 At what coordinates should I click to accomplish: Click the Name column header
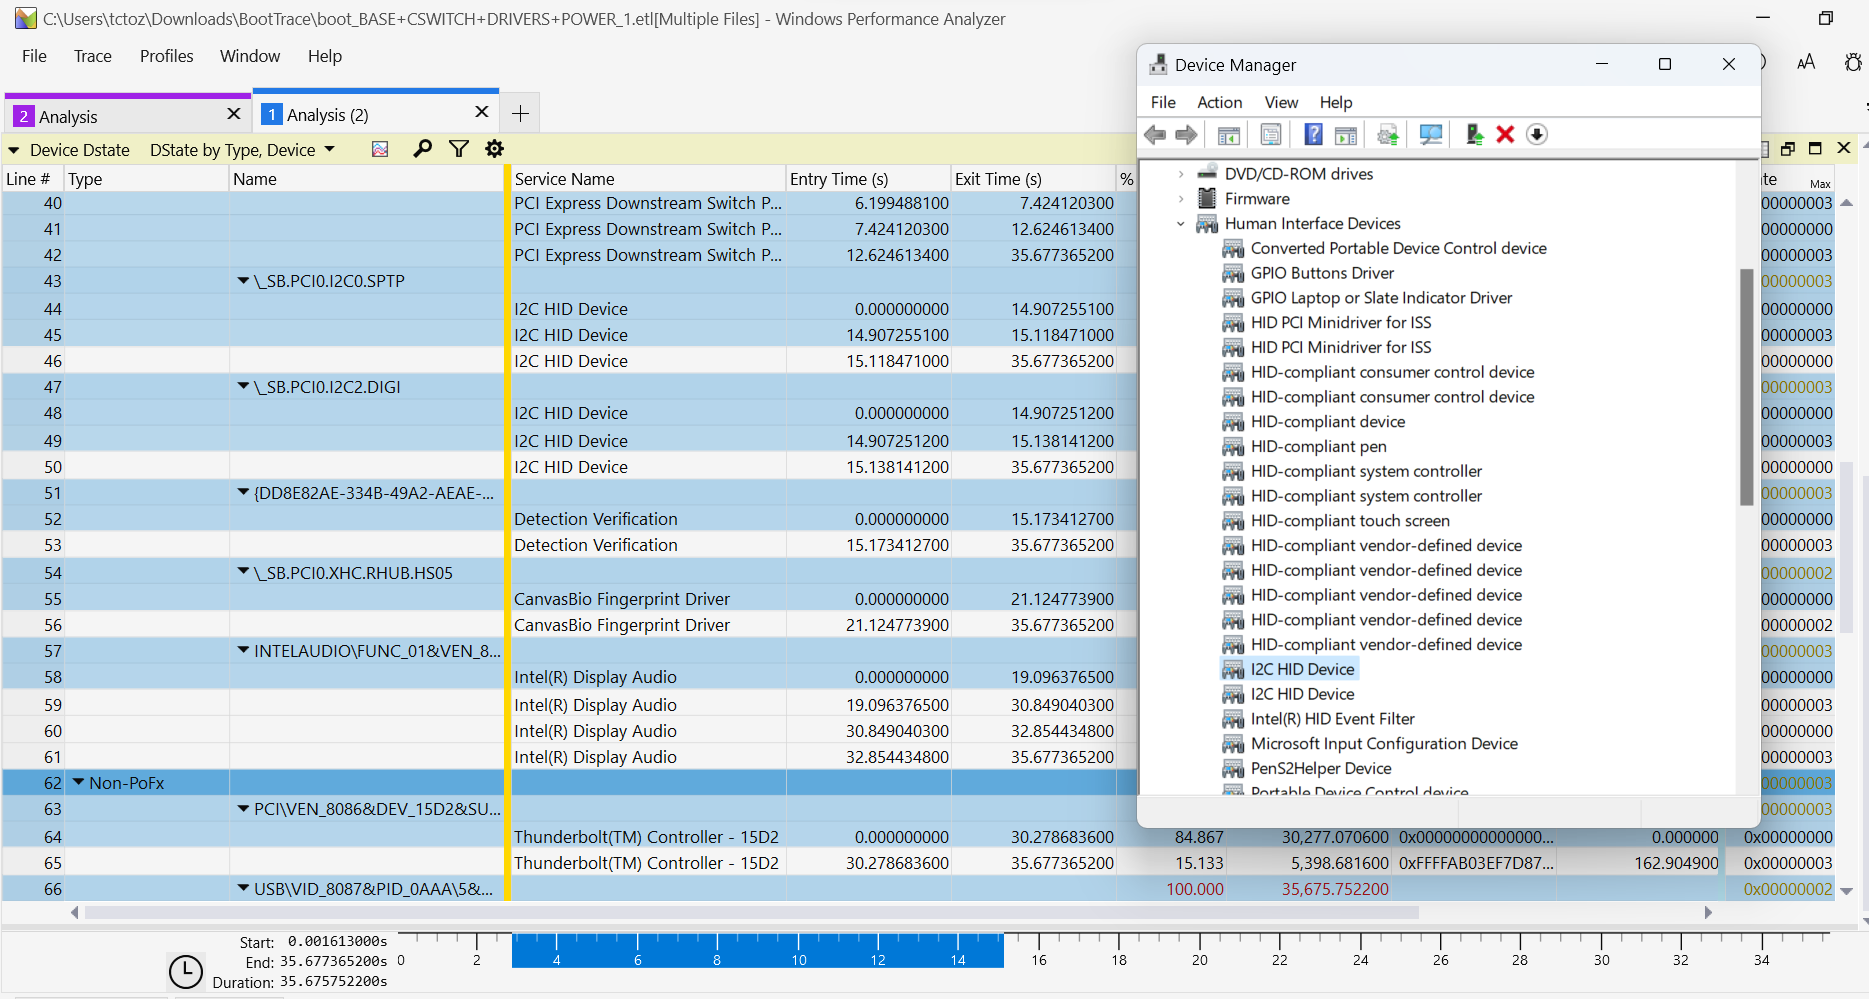coord(366,179)
